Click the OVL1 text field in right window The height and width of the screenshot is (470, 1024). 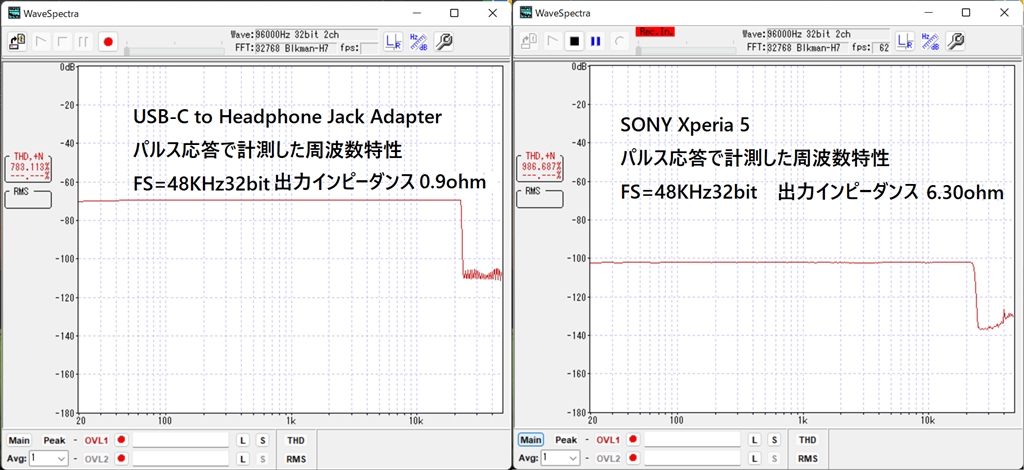click(x=692, y=441)
